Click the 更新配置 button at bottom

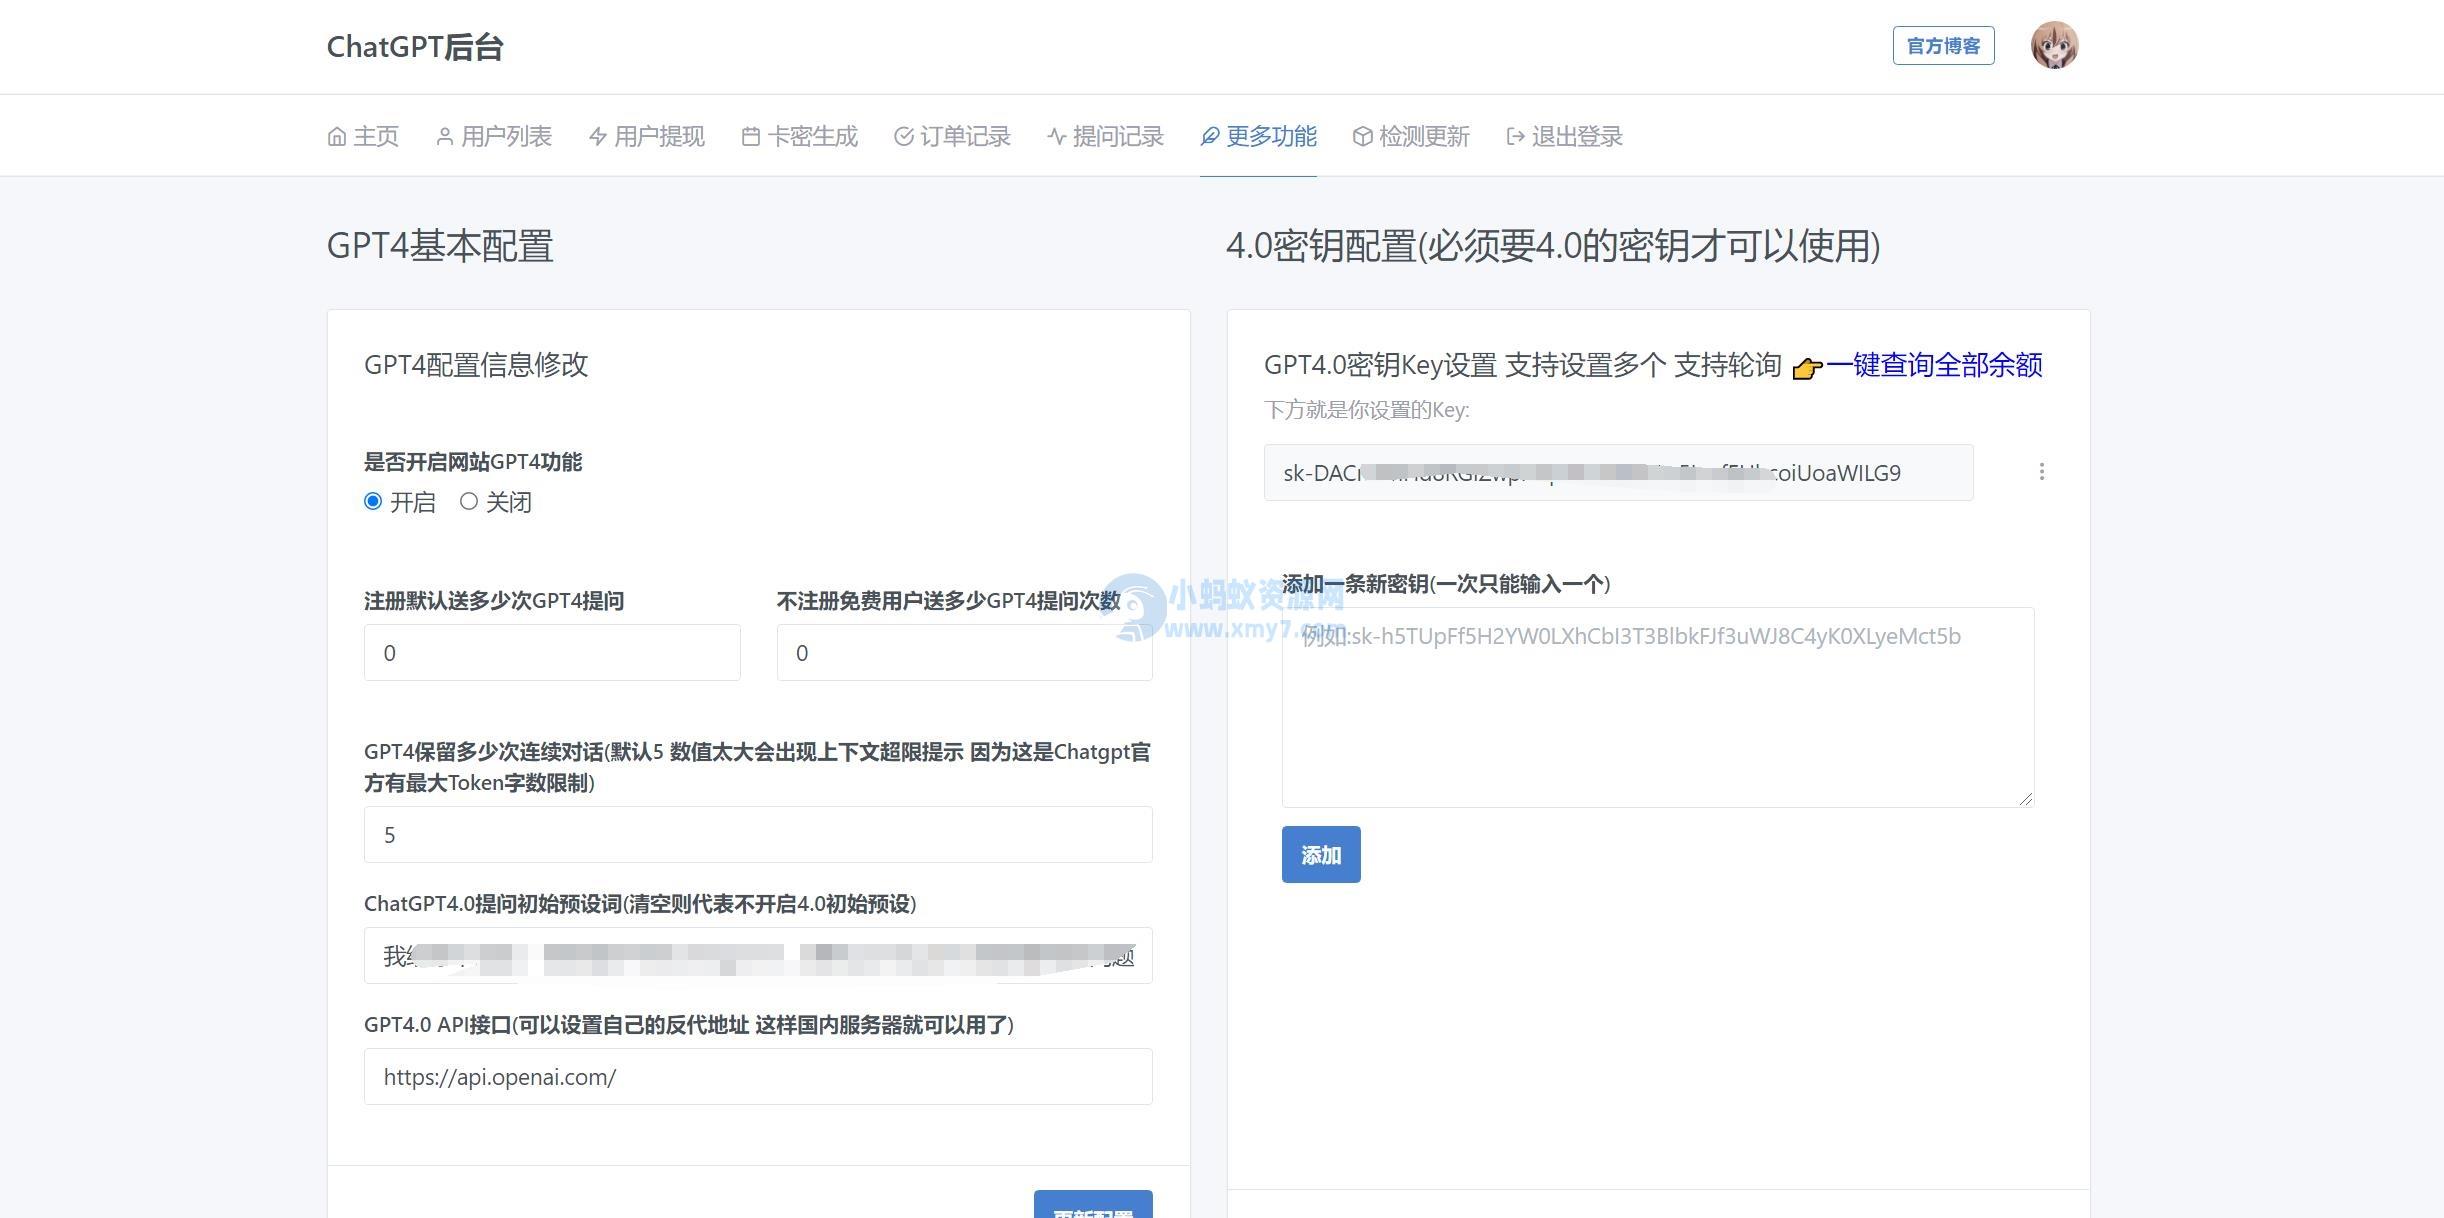[x=1093, y=1205]
